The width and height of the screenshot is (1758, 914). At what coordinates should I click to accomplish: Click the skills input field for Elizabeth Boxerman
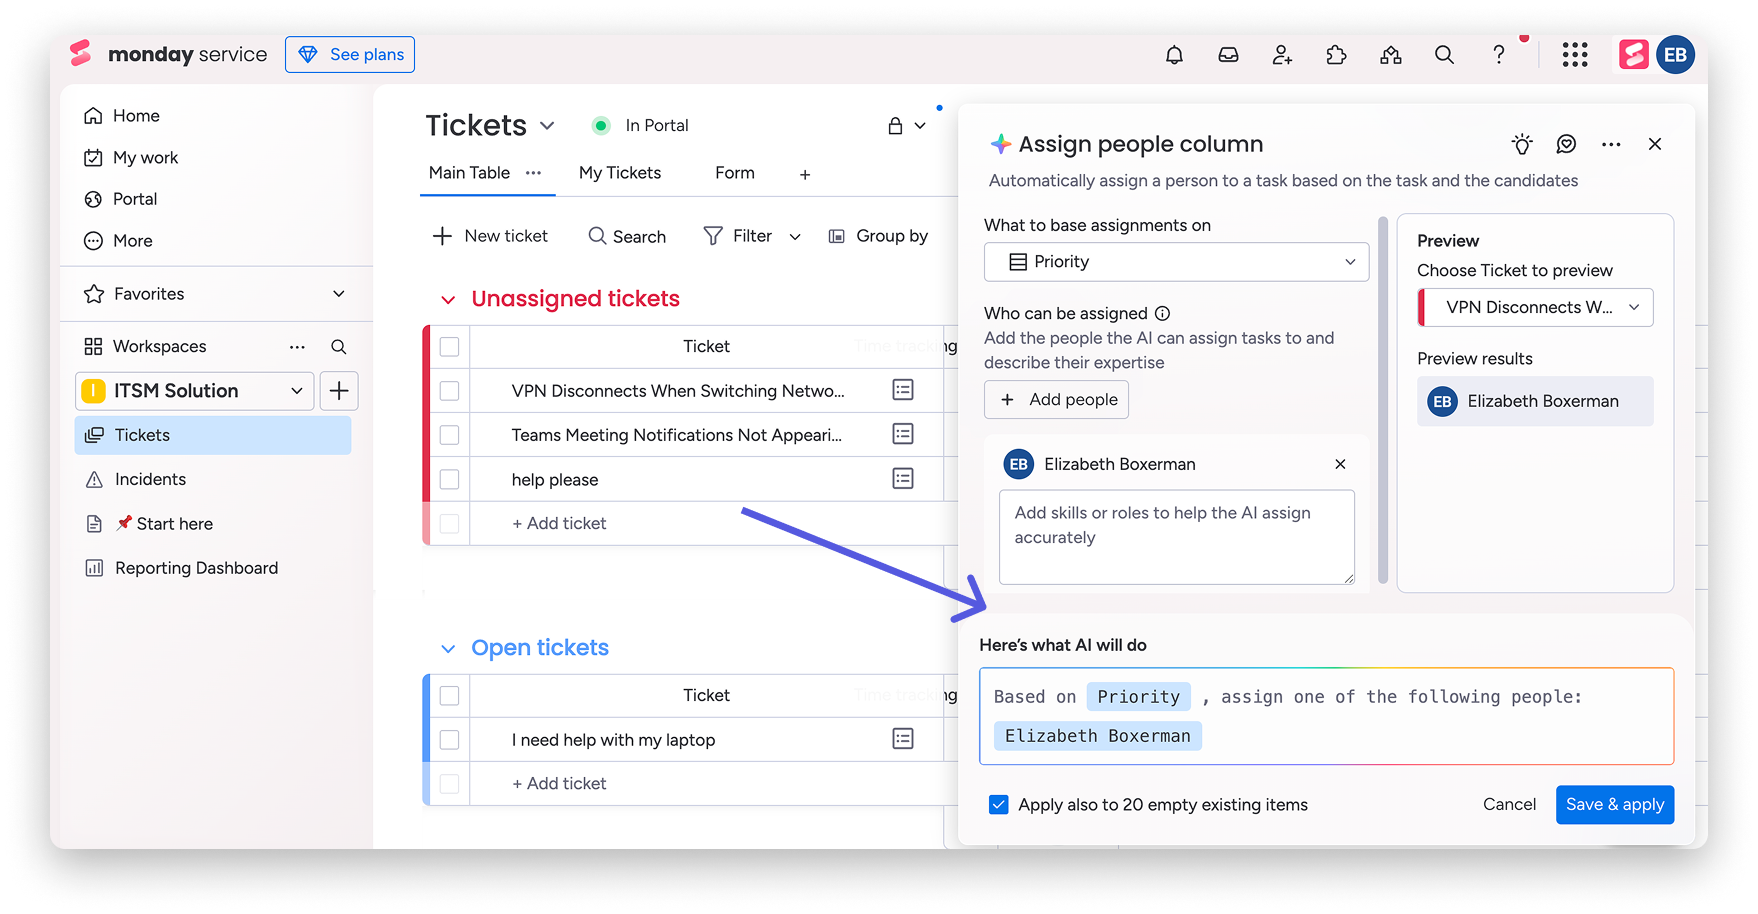tap(1176, 537)
